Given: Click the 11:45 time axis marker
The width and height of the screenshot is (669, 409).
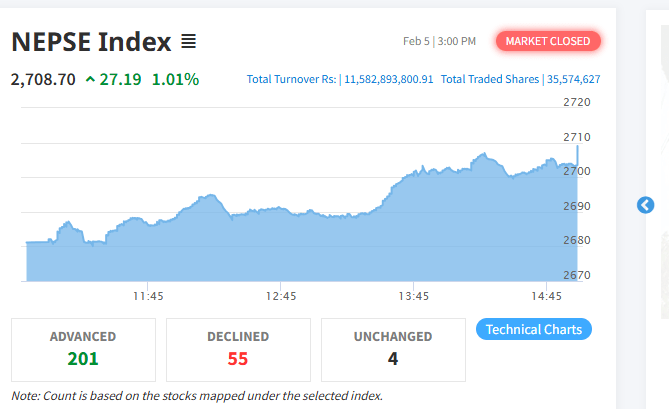Looking at the screenshot, I should tap(148, 296).
